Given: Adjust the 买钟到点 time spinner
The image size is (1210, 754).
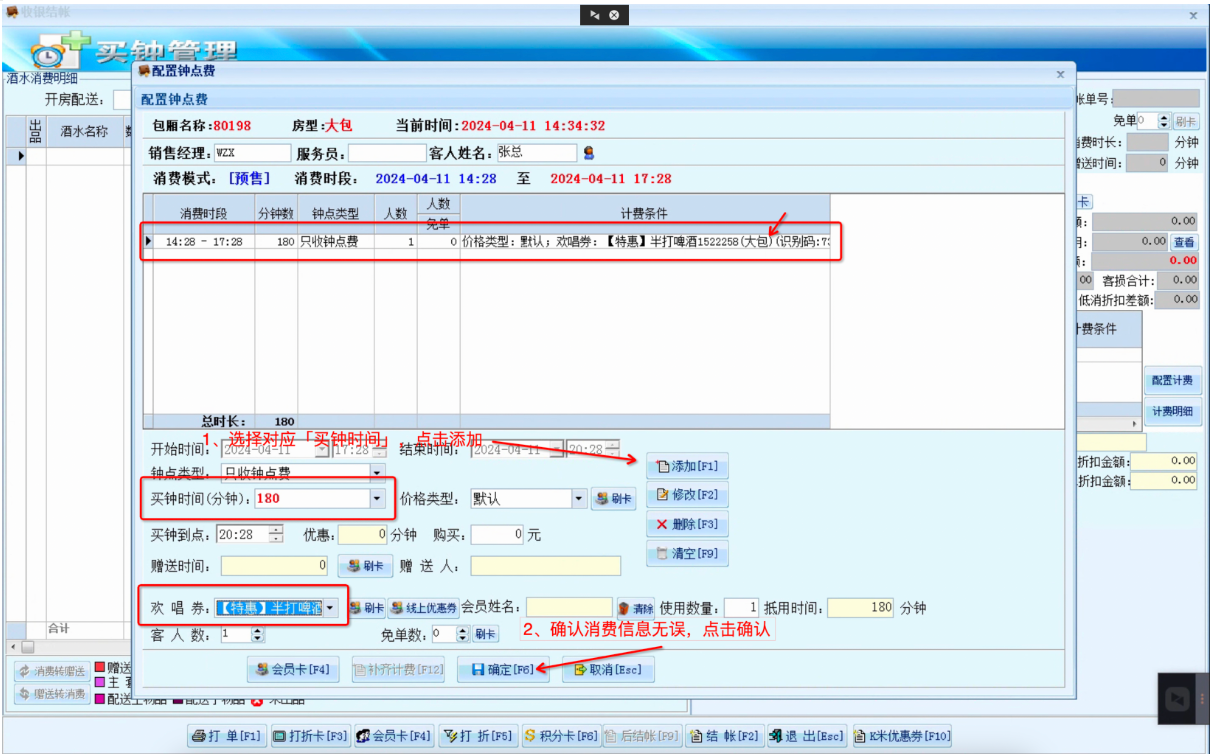Looking at the screenshot, I should coord(276,535).
